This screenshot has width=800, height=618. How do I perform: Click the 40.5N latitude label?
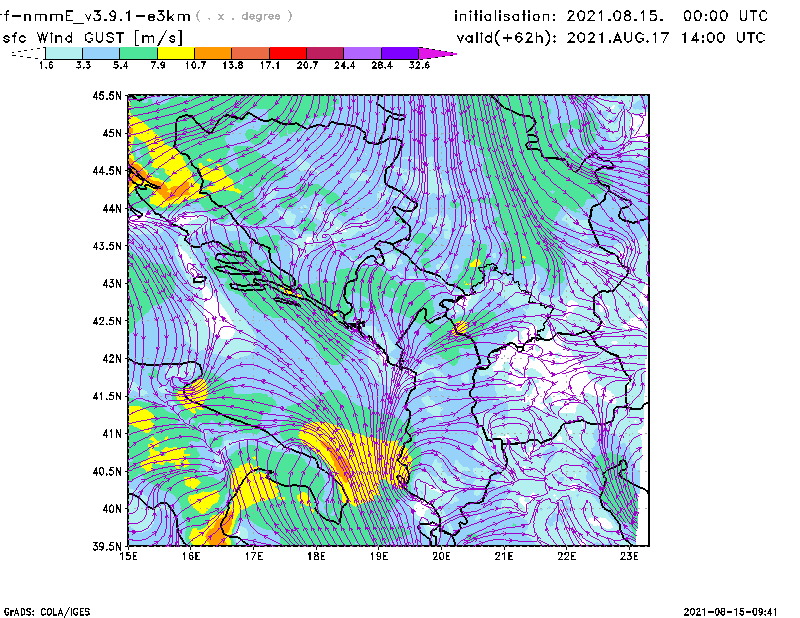pyautogui.click(x=107, y=472)
